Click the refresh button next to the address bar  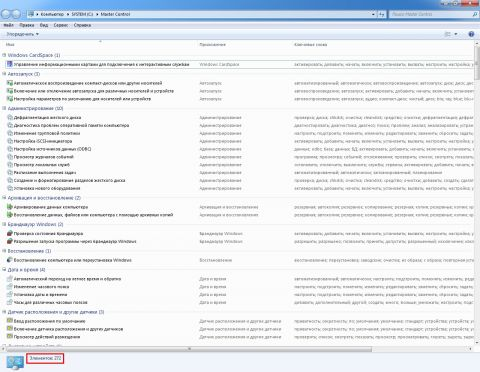382,14
